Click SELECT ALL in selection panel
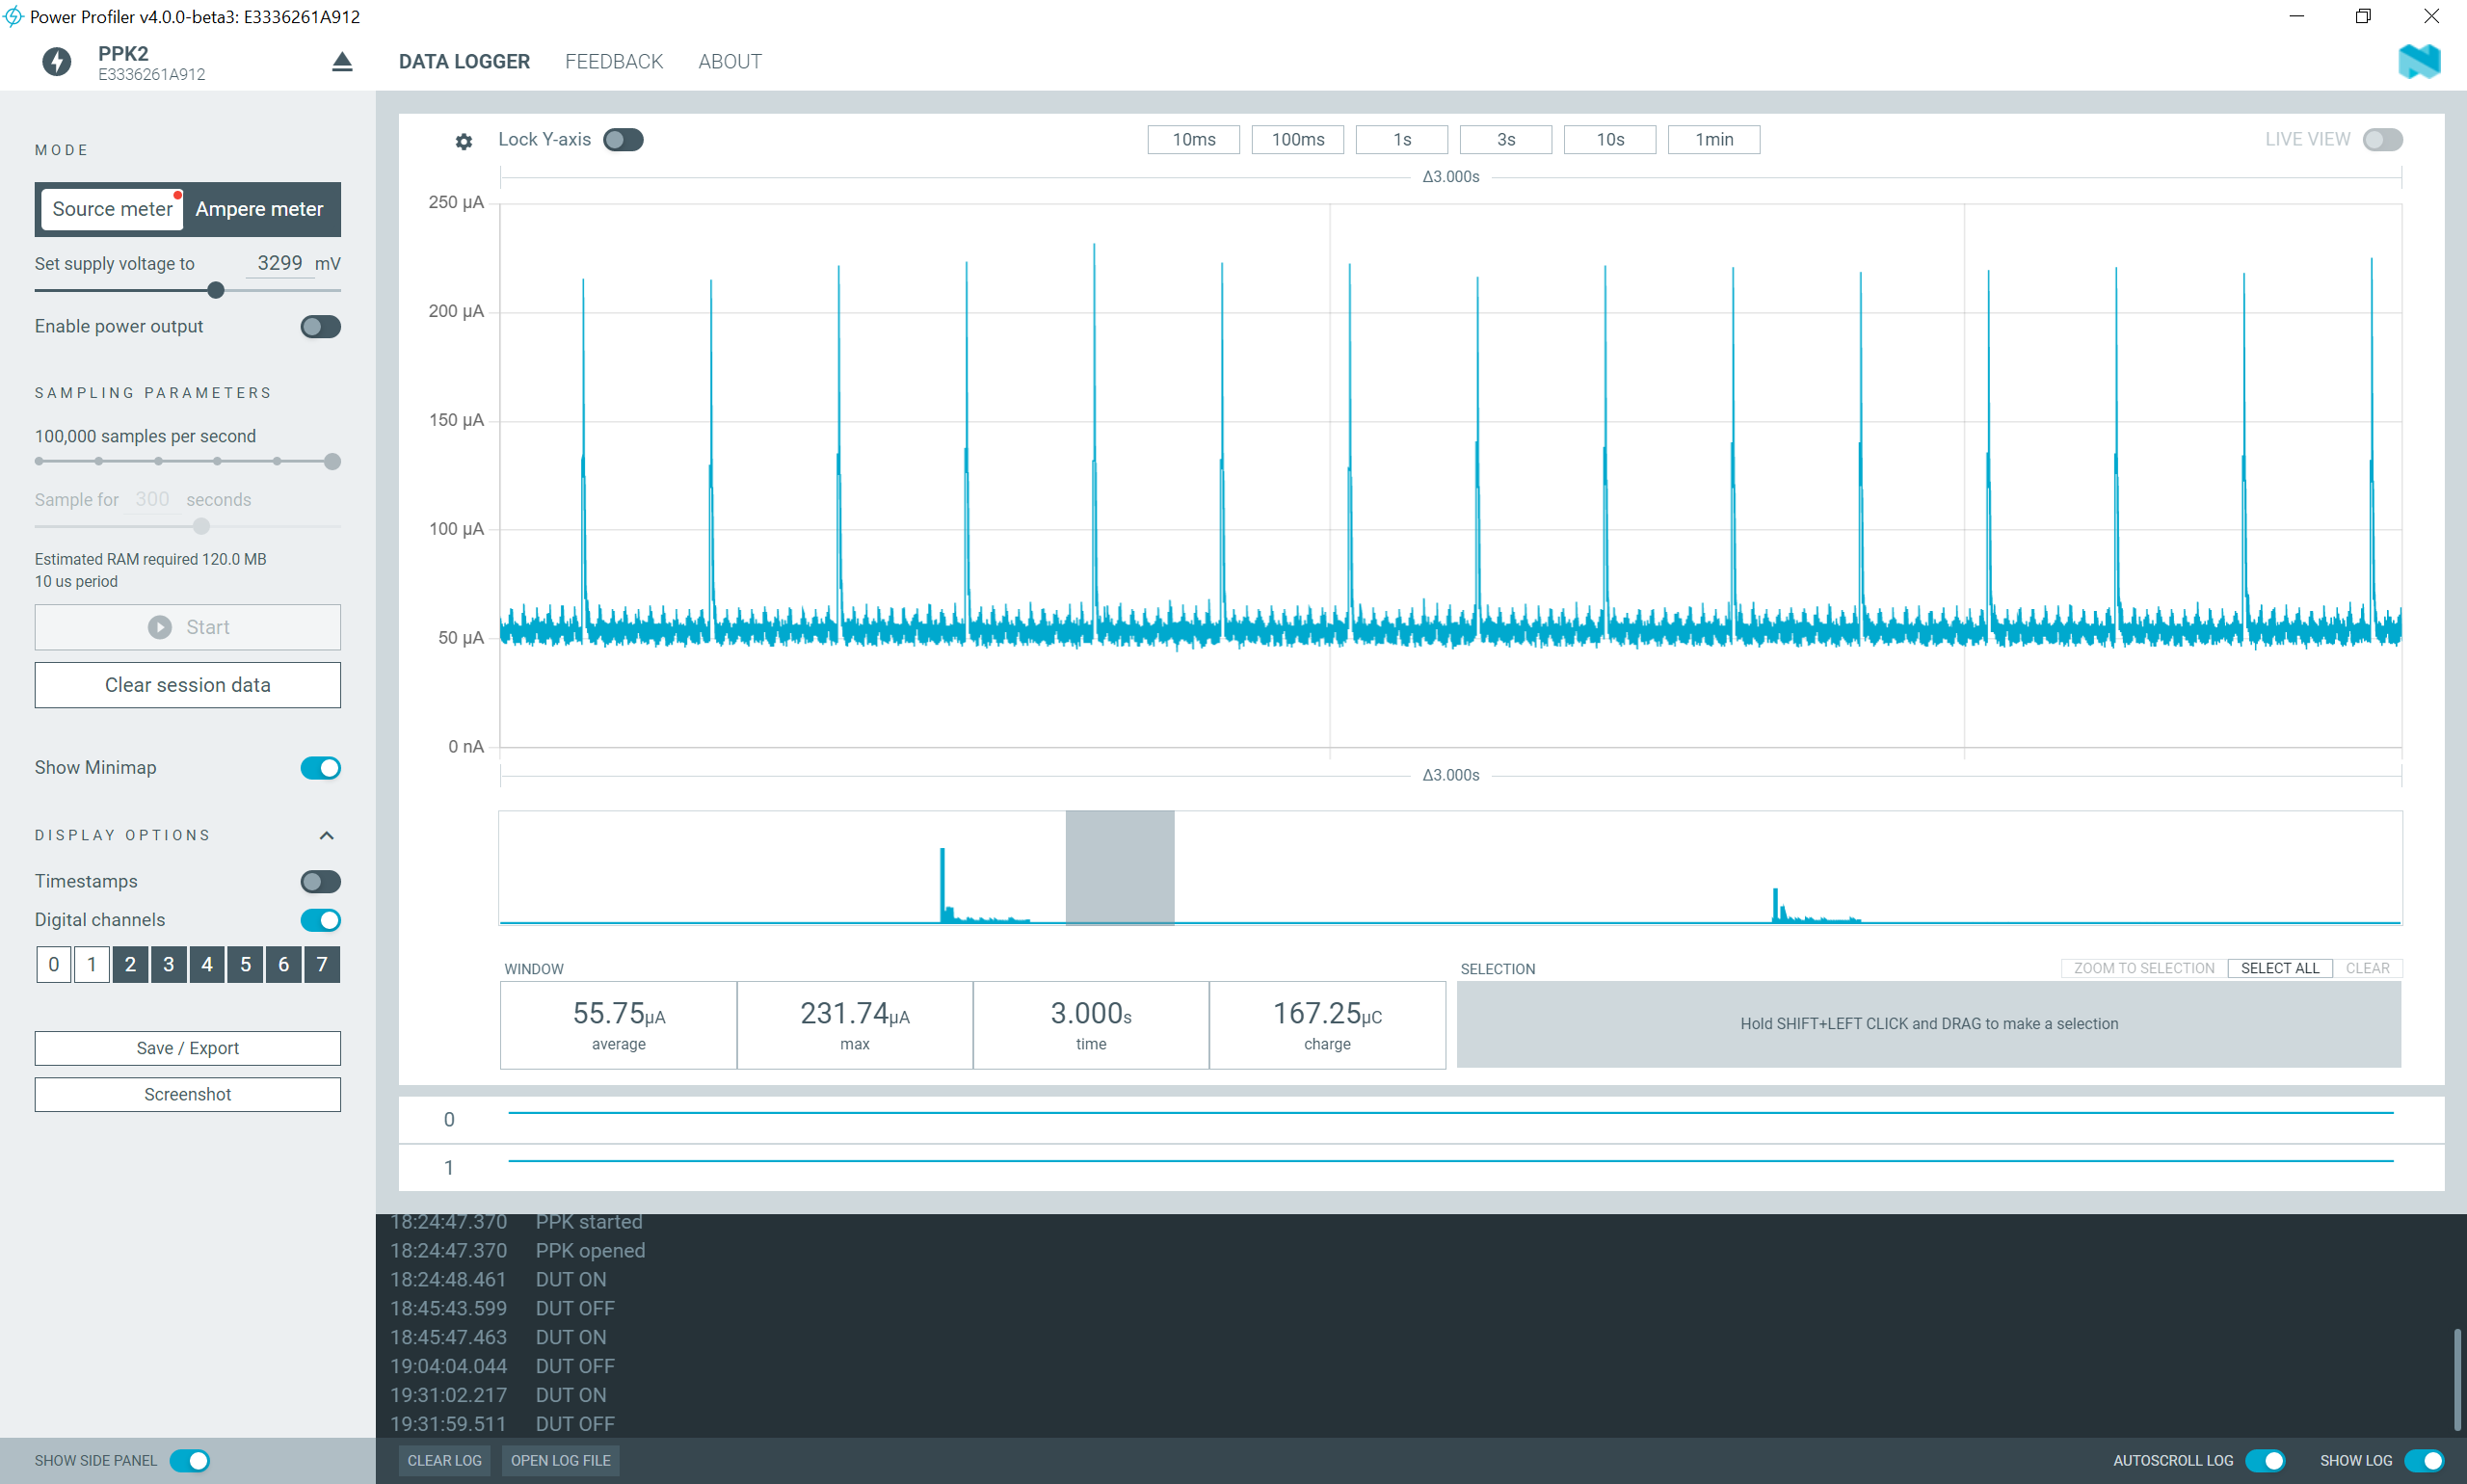 (x=2279, y=968)
